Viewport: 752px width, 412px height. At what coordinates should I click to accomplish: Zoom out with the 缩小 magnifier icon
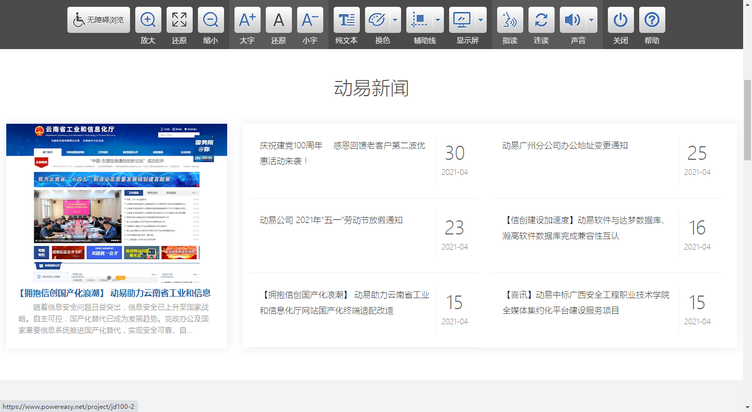pyautogui.click(x=210, y=20)
